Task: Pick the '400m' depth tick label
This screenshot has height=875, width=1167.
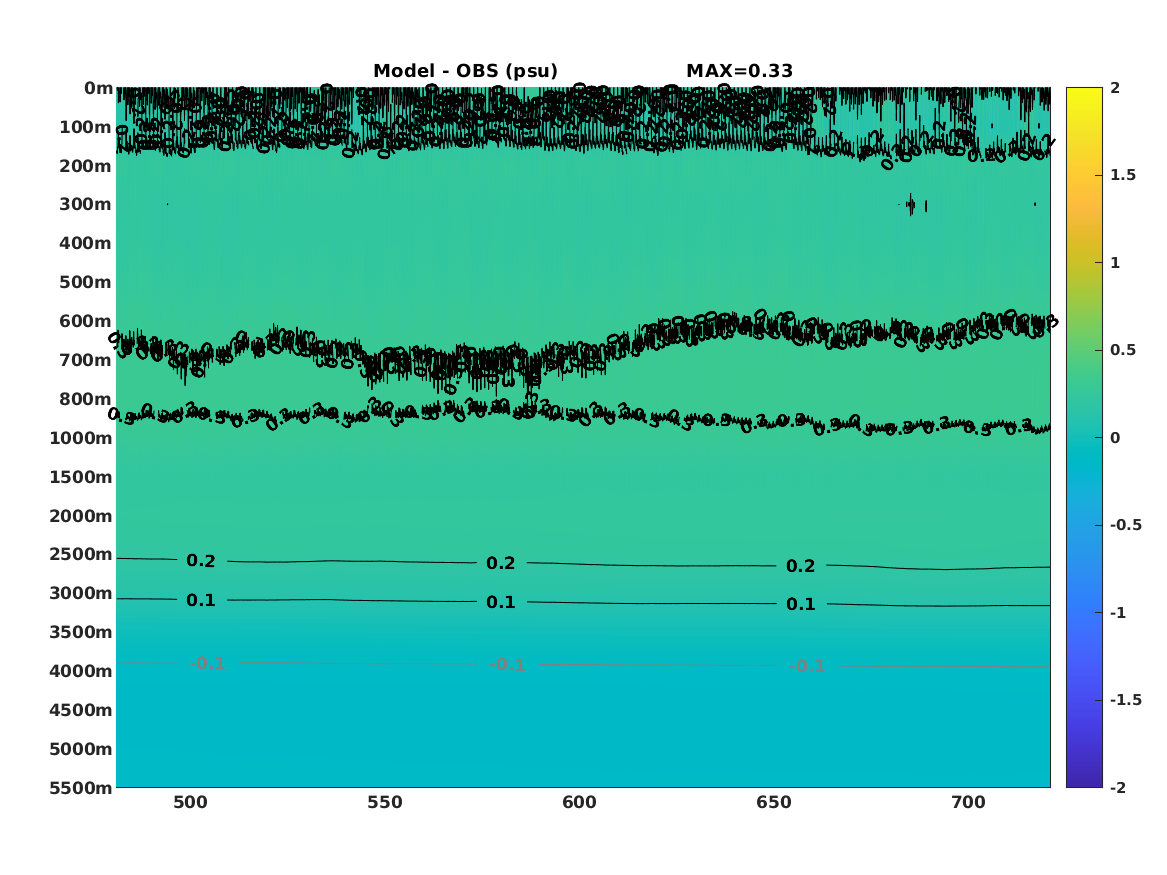Action: 86,243
